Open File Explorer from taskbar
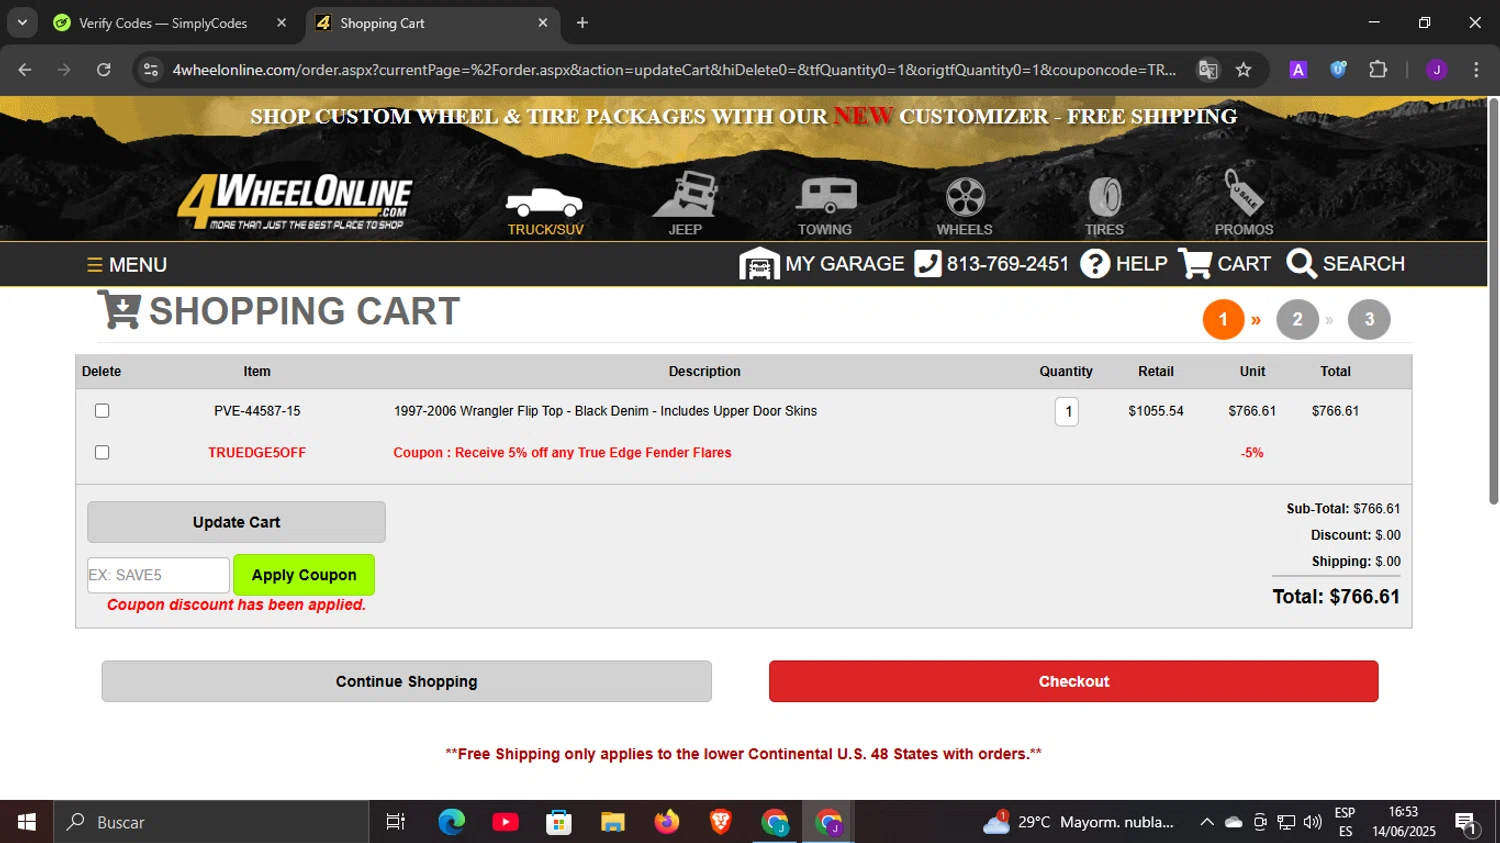The image size is (1500, 843). click(x=613, y=822)
